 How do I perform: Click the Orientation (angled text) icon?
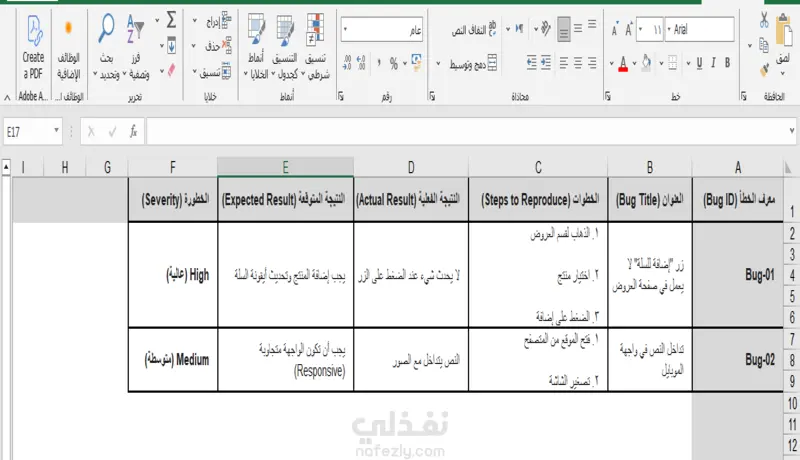point(545,29)
